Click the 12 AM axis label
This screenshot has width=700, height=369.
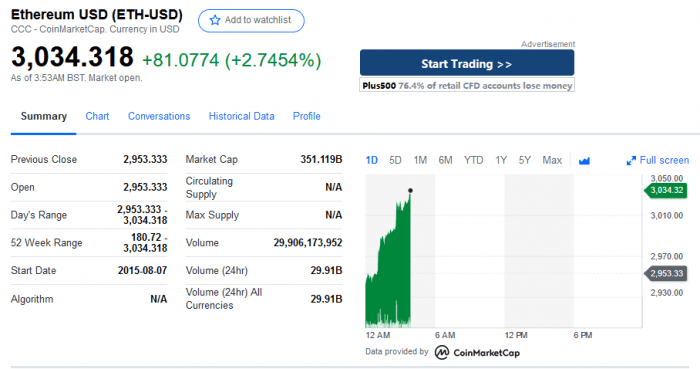378,335
